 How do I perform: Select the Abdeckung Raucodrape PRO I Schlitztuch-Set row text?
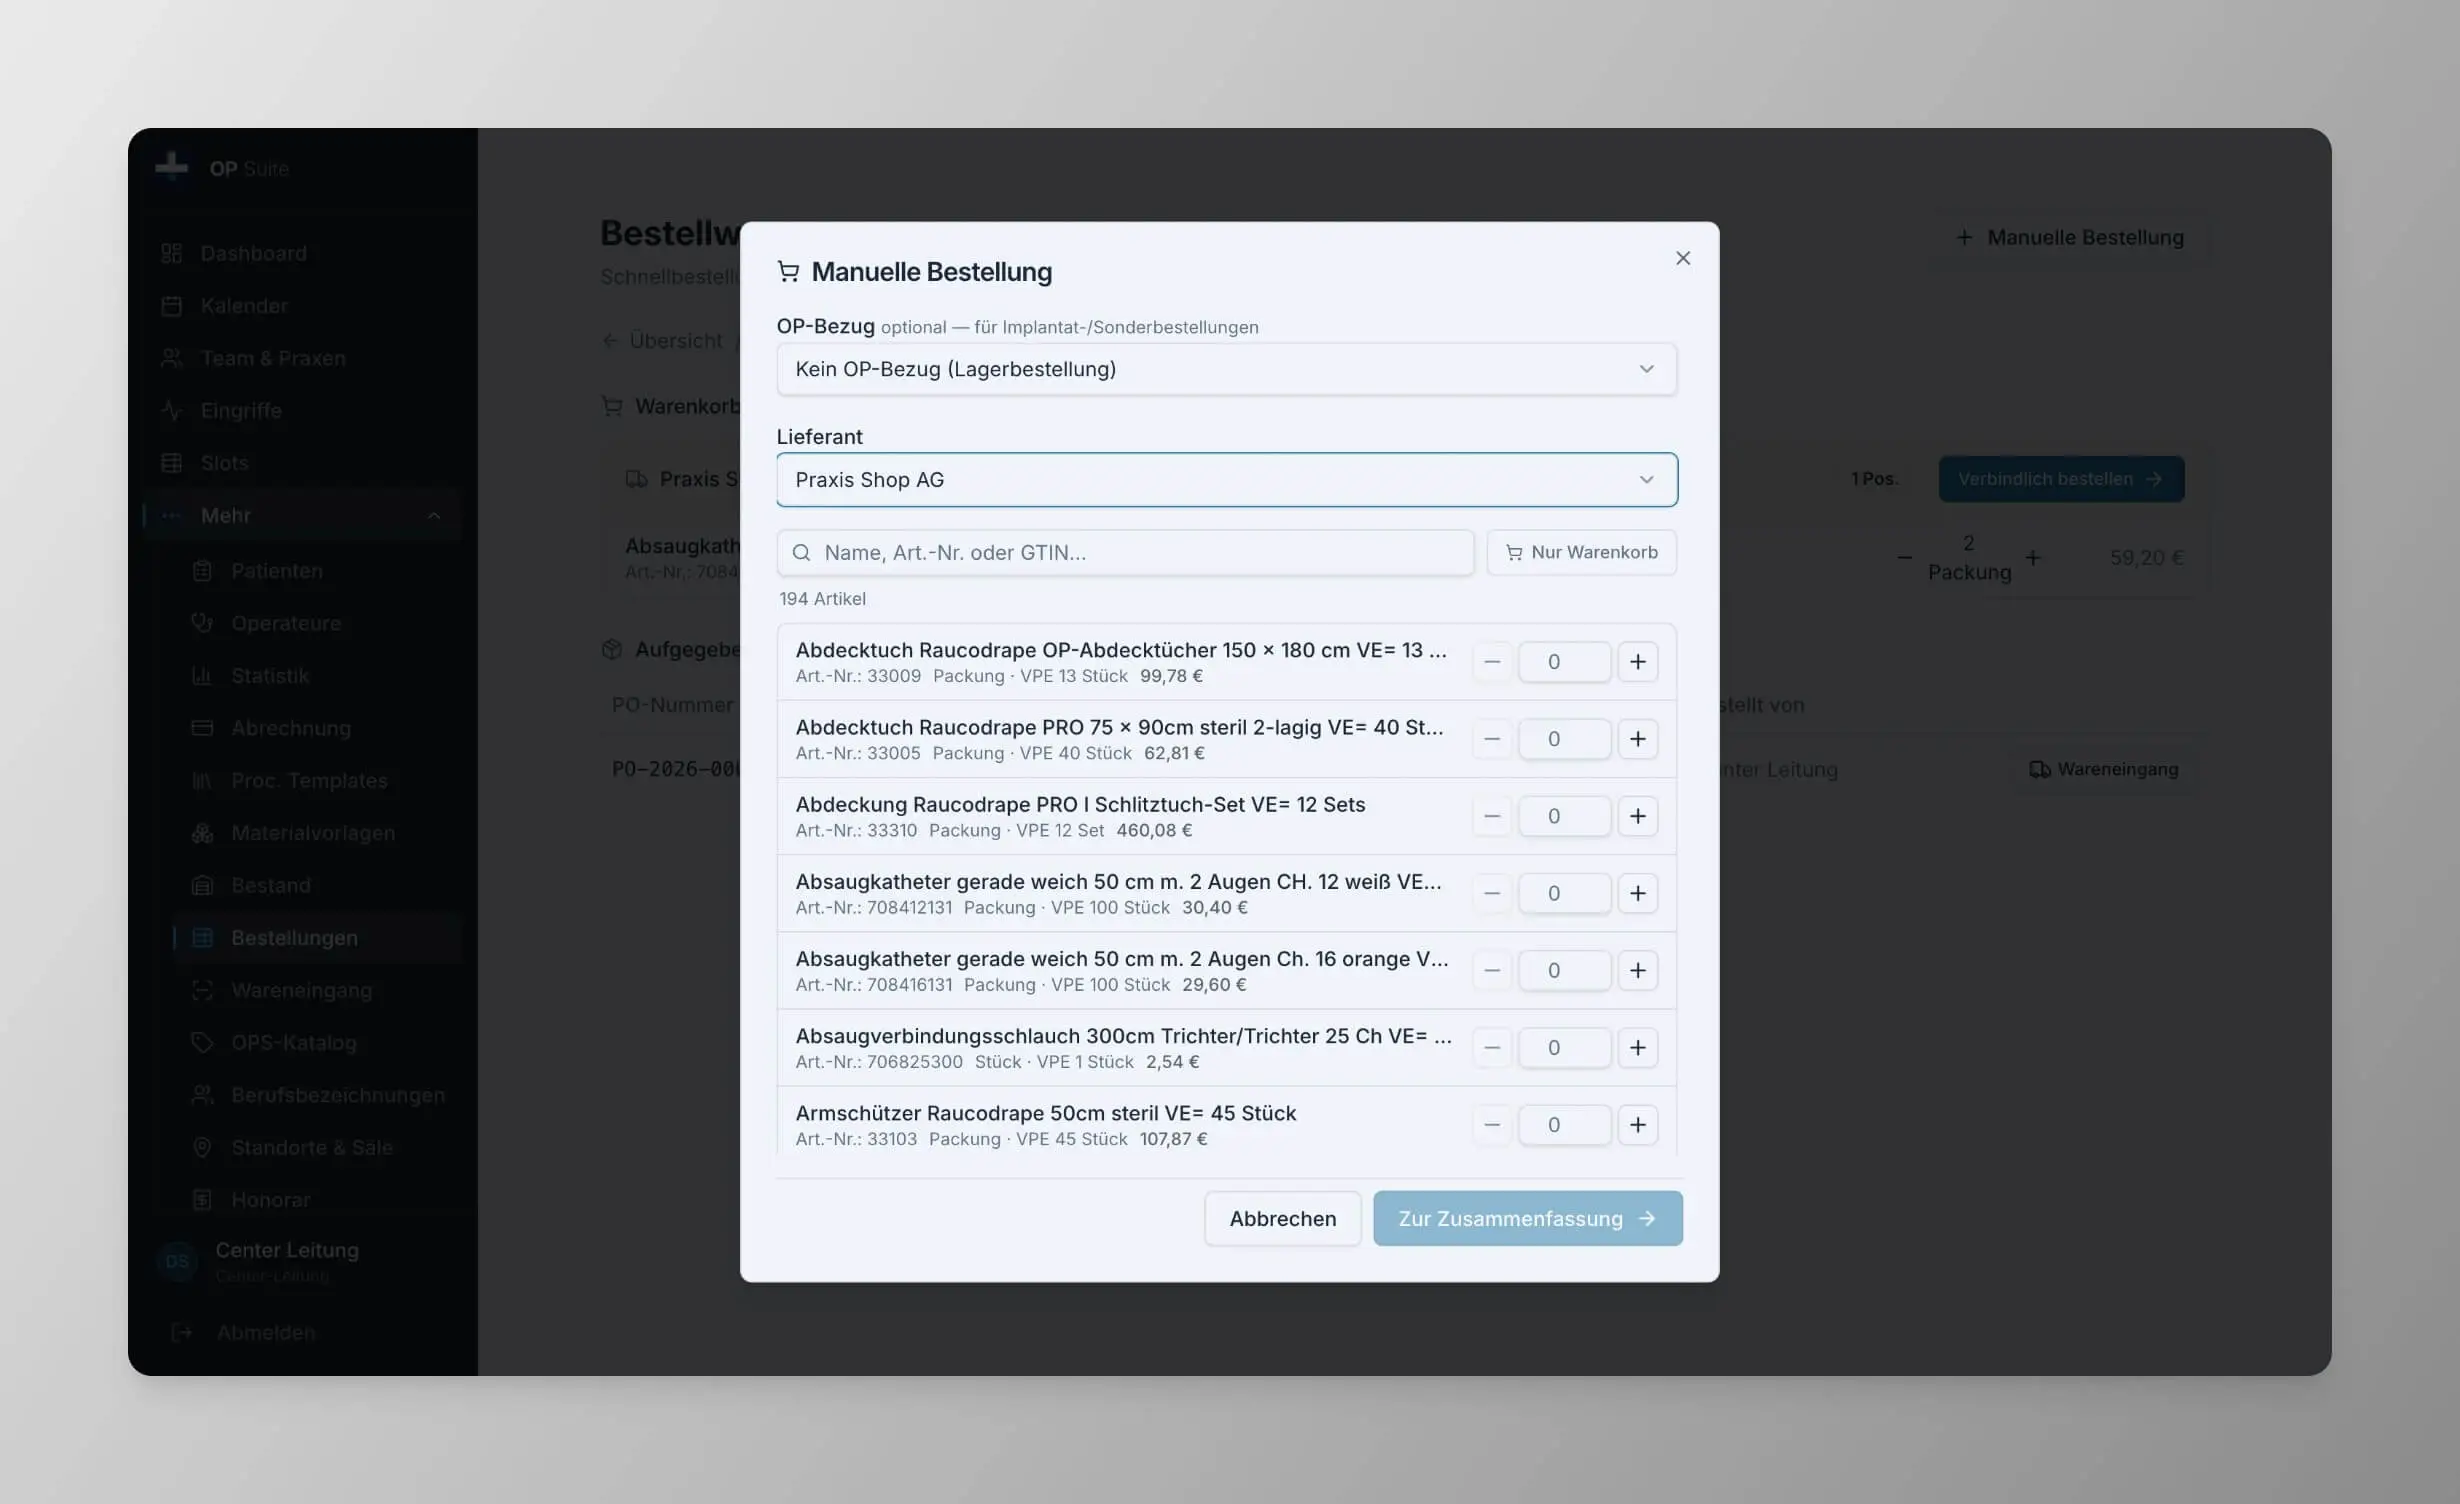[x=1080, y=804]
